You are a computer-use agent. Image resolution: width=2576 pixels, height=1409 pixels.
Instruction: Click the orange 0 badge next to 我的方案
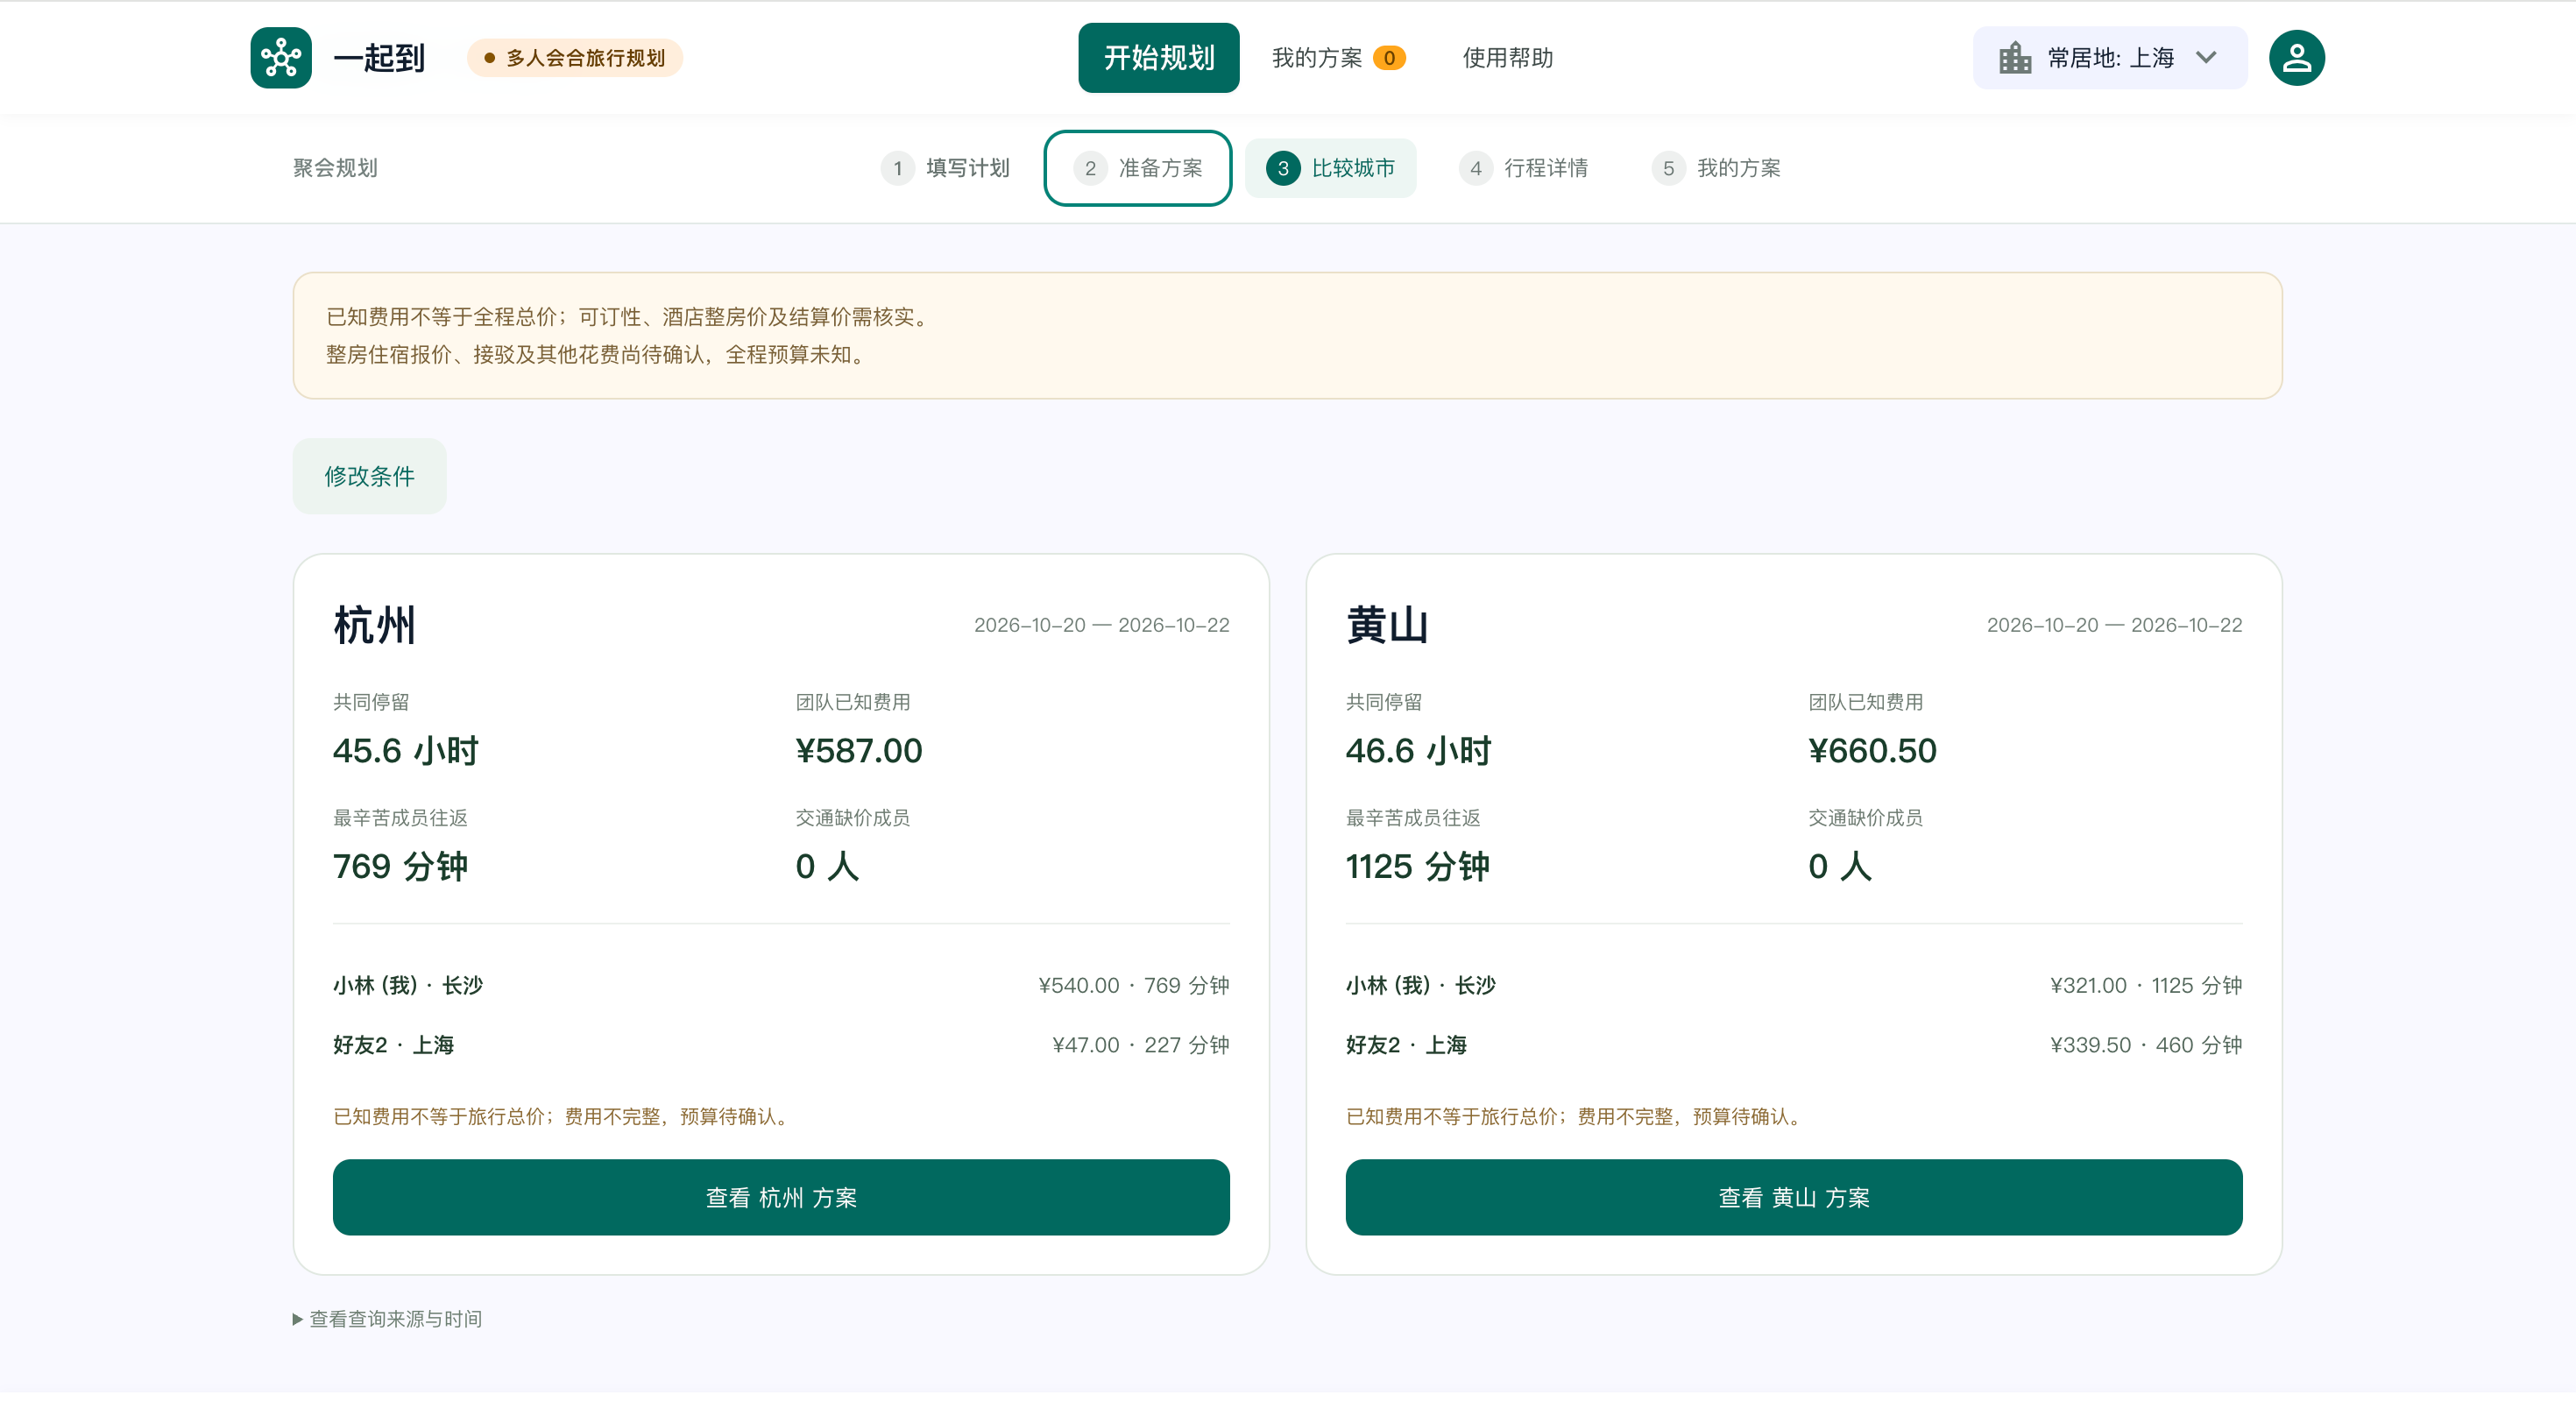(1388, 58)
